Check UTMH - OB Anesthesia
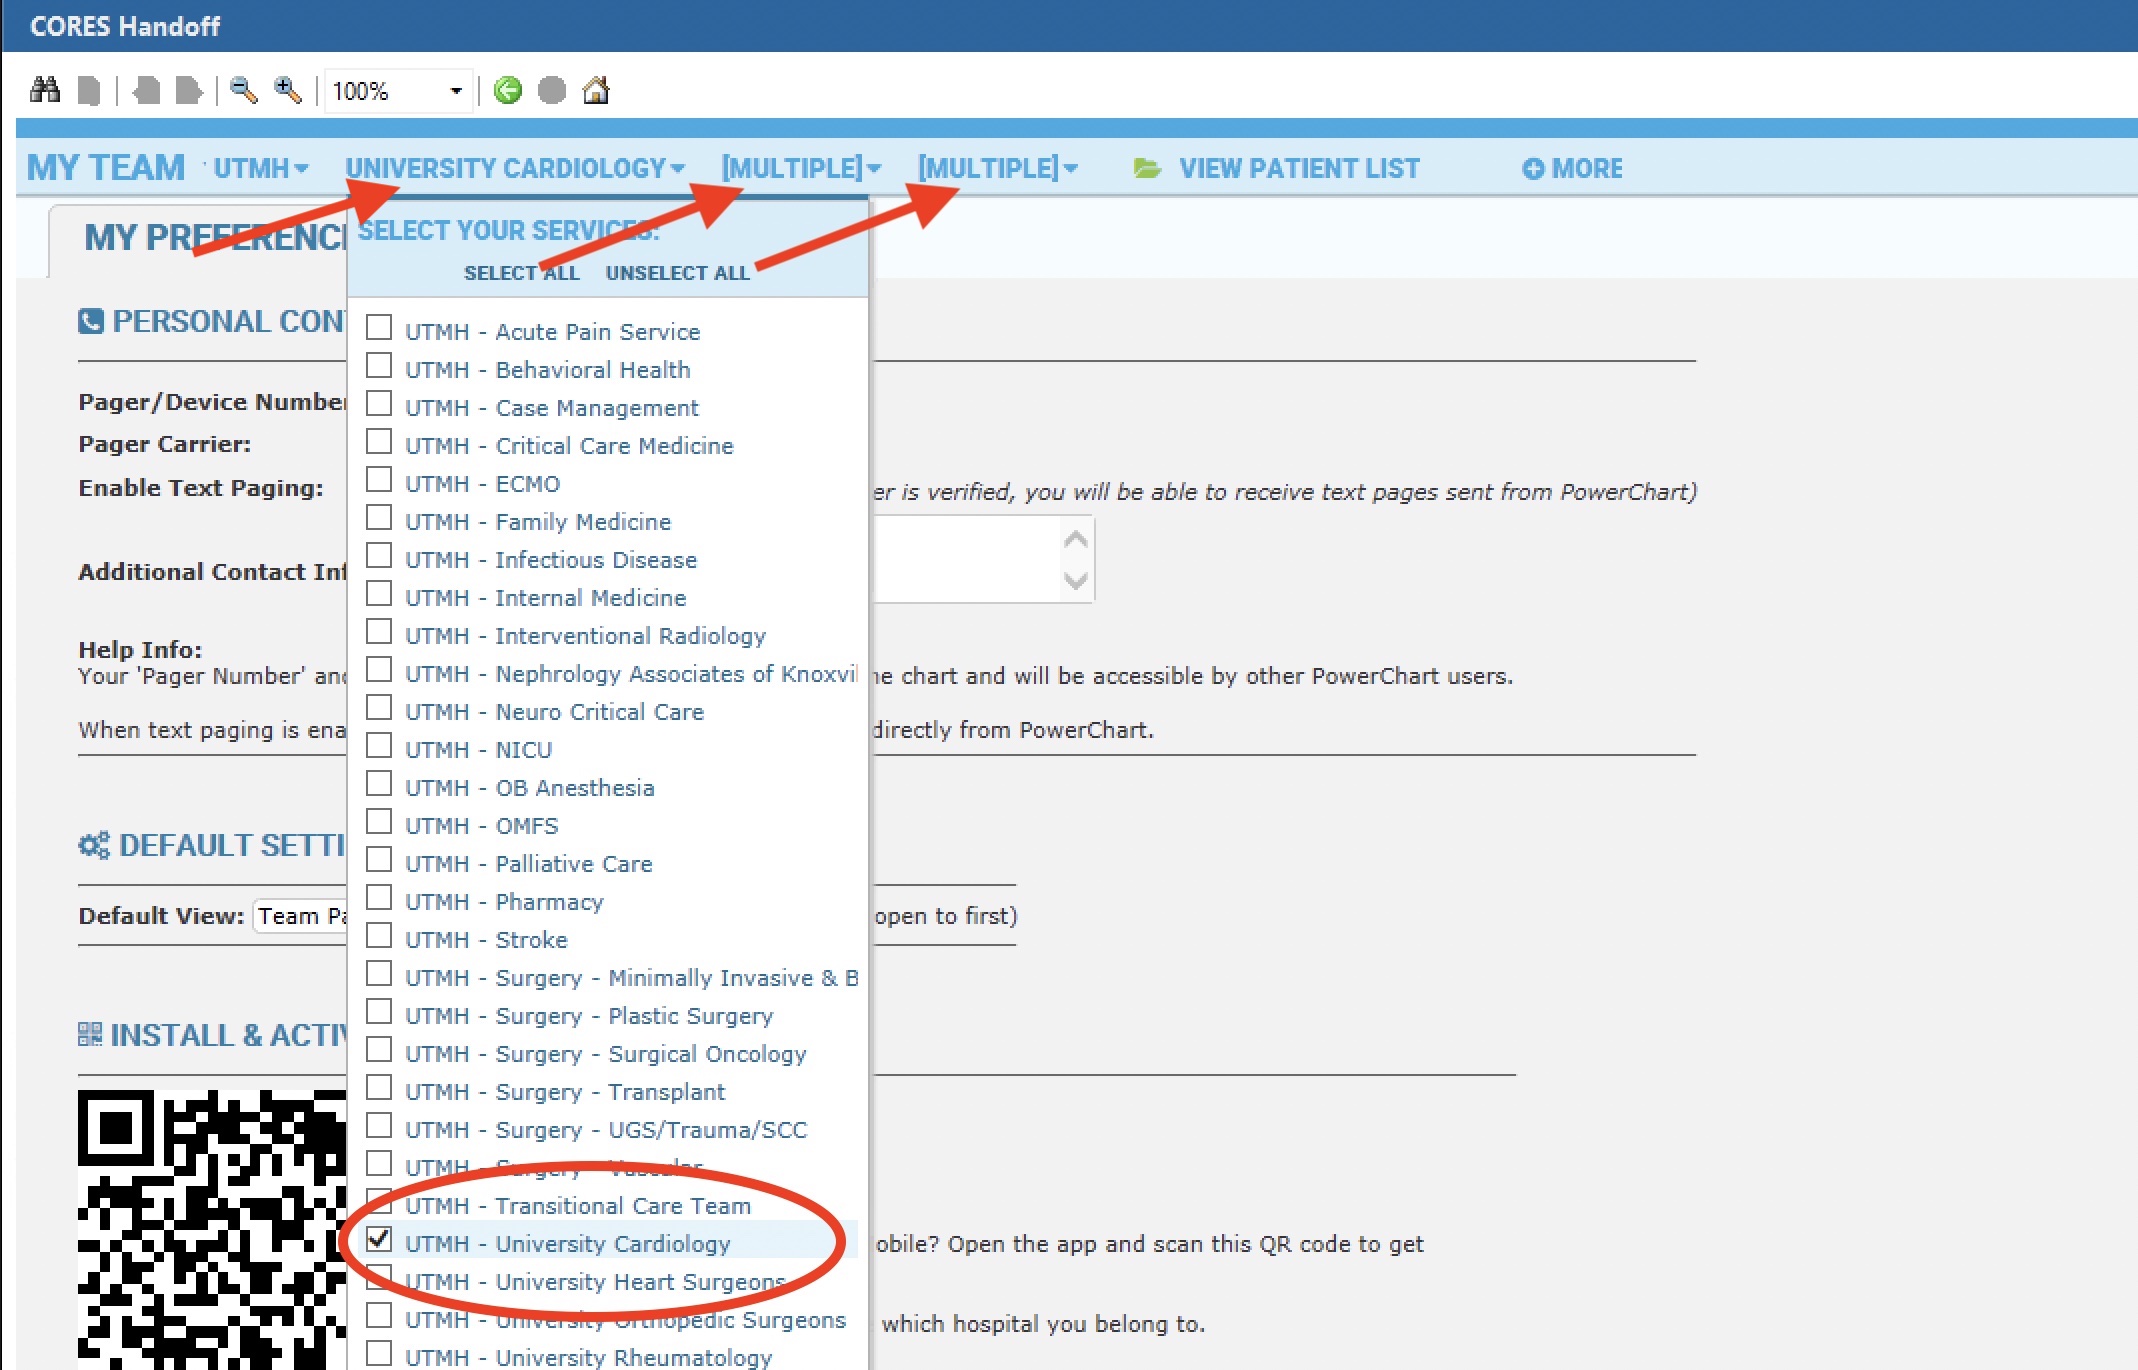The width and height of the screenshot is (2138, 1370). click(x=379, y=784)
